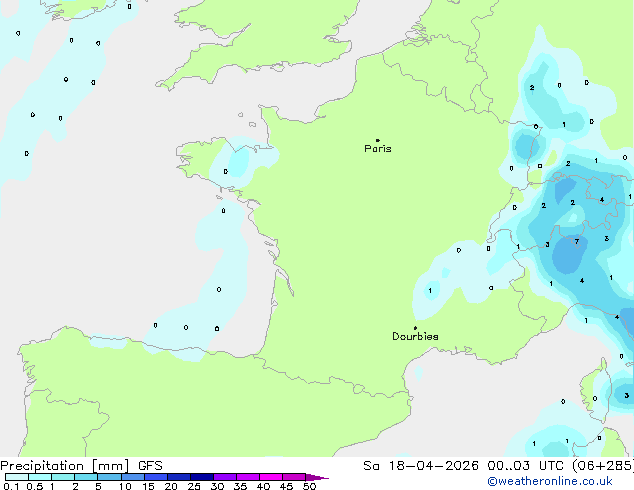This screenshot has width=634, height=490.
Task: Select the 2–5 mm legend swatch
Action: point(86,477)
